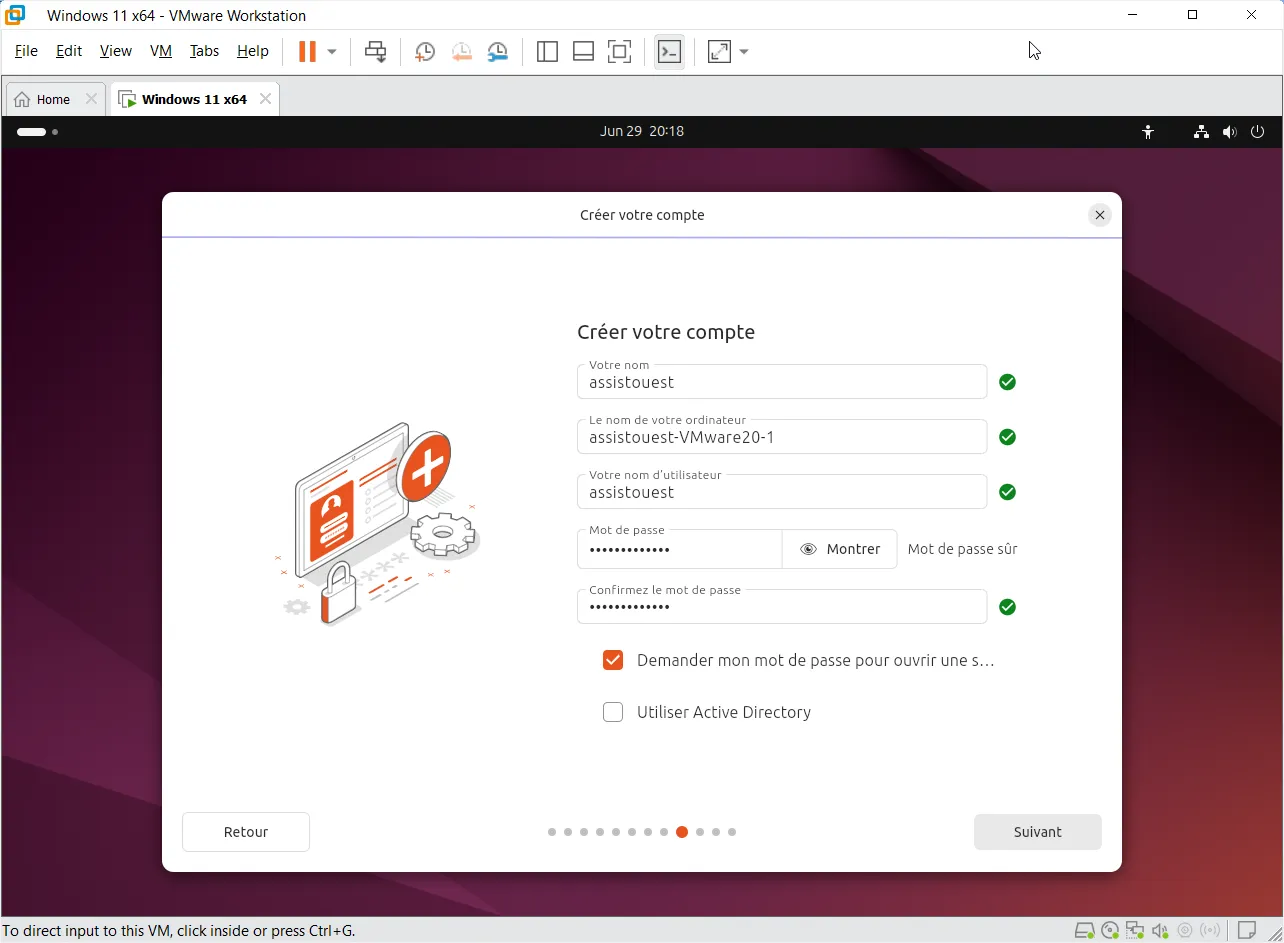This screenshot has height=943, width=1284.
Task: Click the Créer votre compte heading
Action: pos(666,332)
